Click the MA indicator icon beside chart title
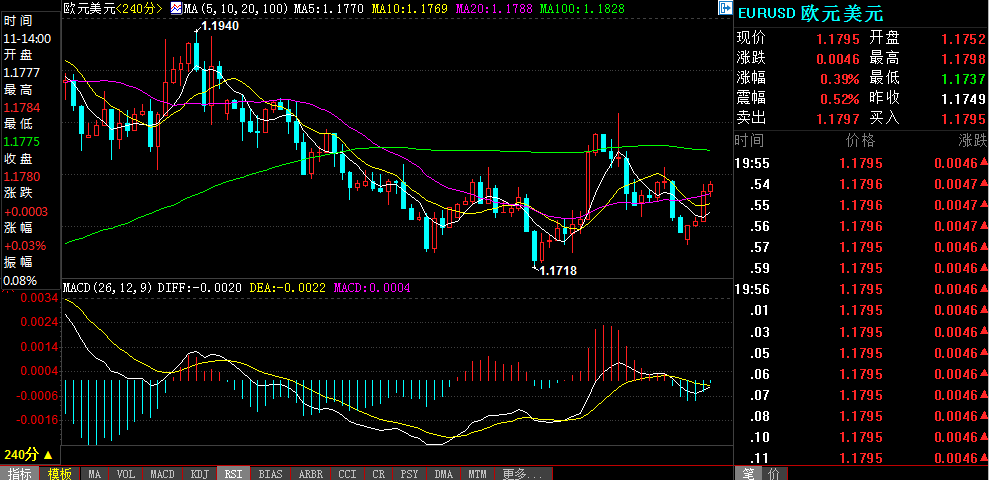Viewport: 989px width, 480px height. point(175,8)
